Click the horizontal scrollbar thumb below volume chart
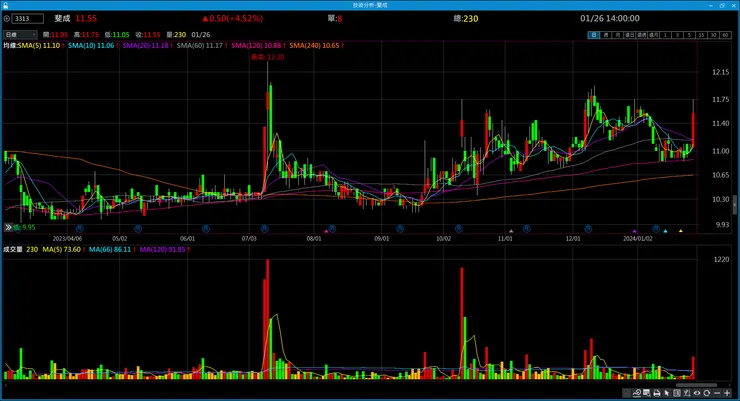740x401 pixels. [697, 385]
